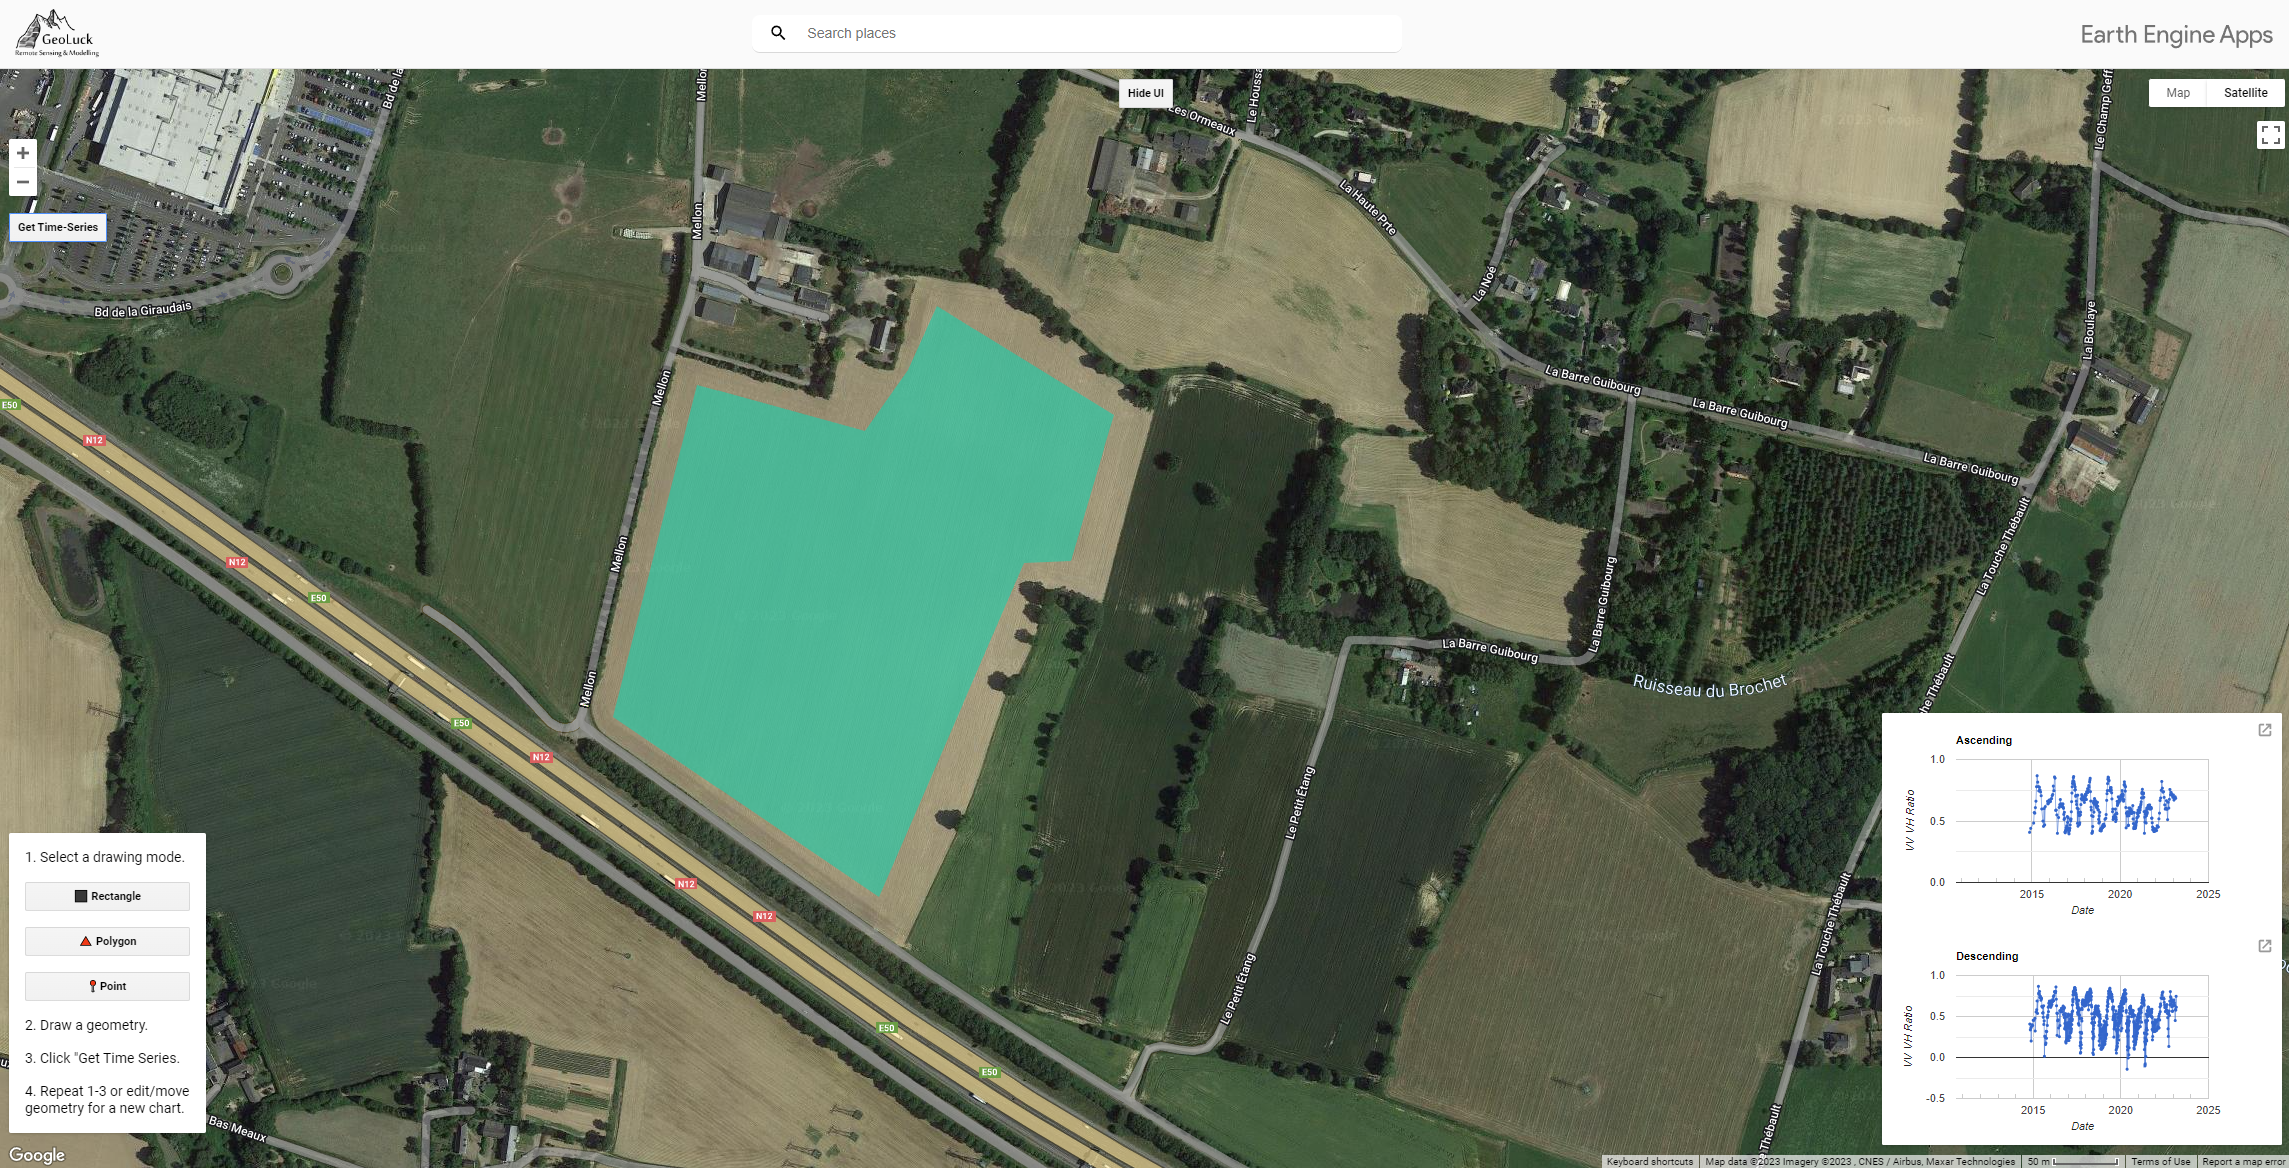Open Ascending chart in new tab
2289x1168 pixels.
click(x=2265, y=730)
